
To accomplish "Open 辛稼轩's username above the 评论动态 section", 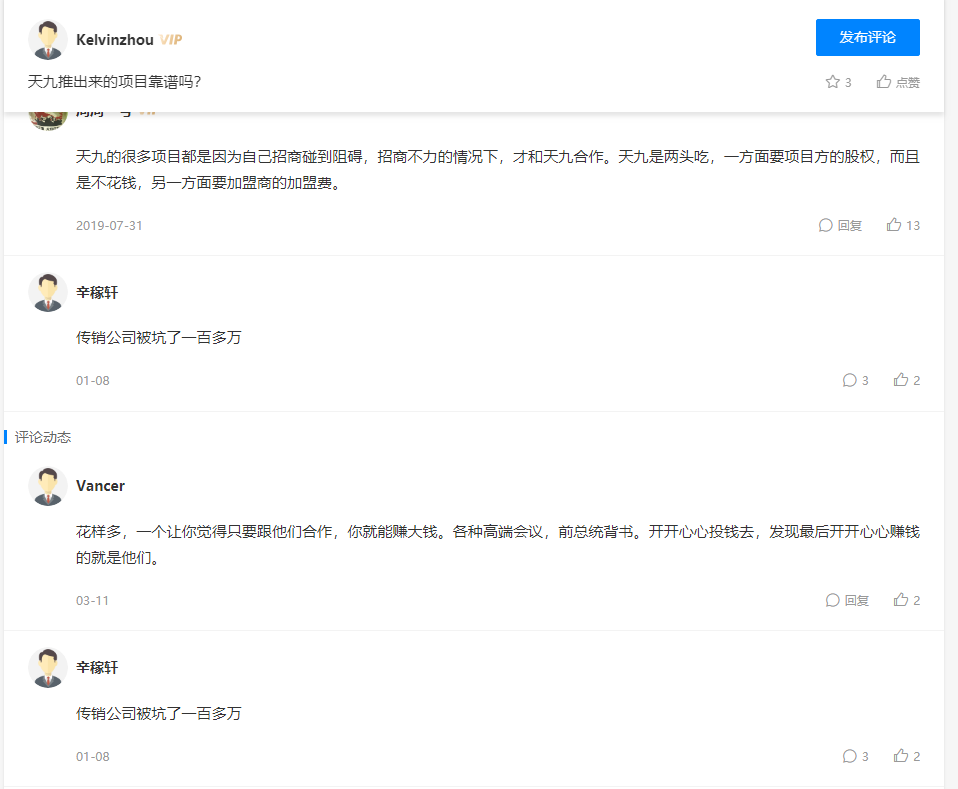I will click(x=97, y=292).
